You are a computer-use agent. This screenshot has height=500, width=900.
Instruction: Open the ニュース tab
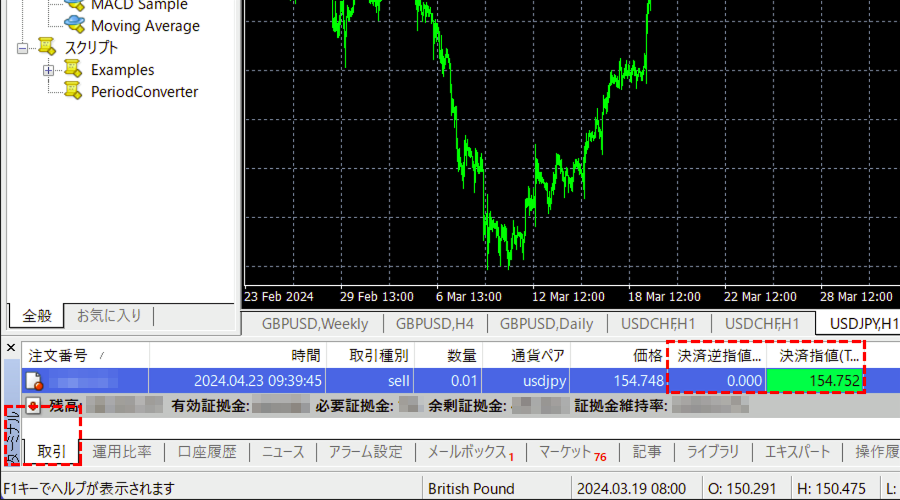(283, 452)
